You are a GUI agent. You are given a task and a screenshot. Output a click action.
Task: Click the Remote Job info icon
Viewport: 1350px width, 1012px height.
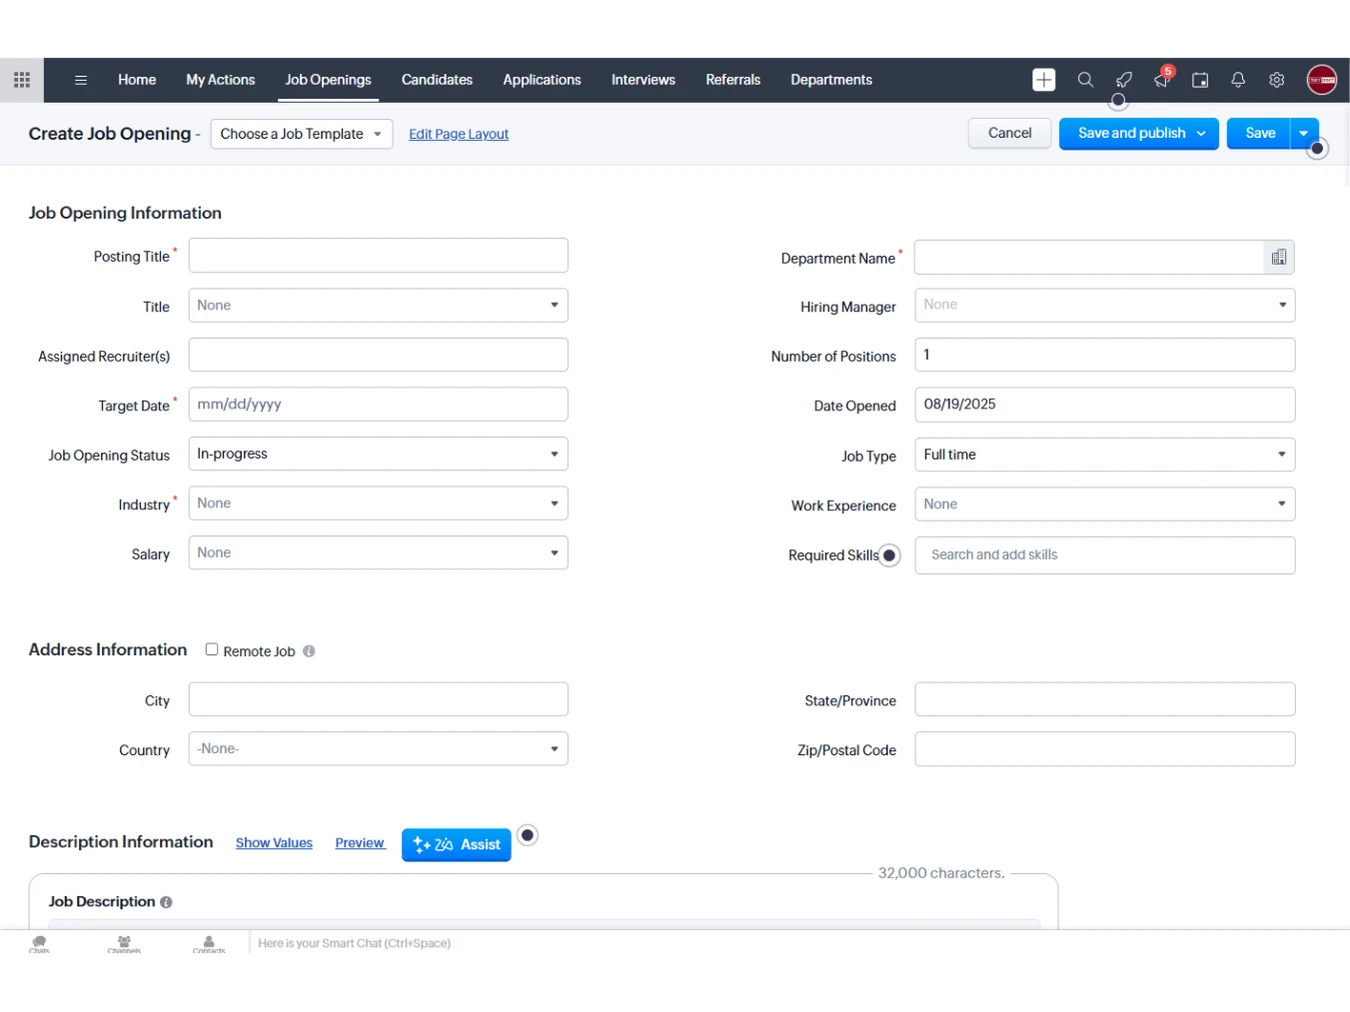309,651
